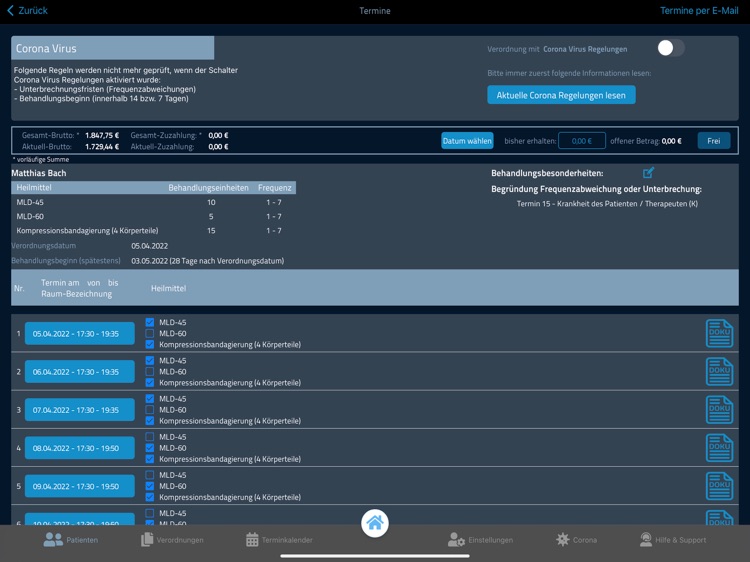This screenshot has height=562, width=750.
Task: Open DOKU document for appointment 05.04.2022
Action: coord(719,333)
